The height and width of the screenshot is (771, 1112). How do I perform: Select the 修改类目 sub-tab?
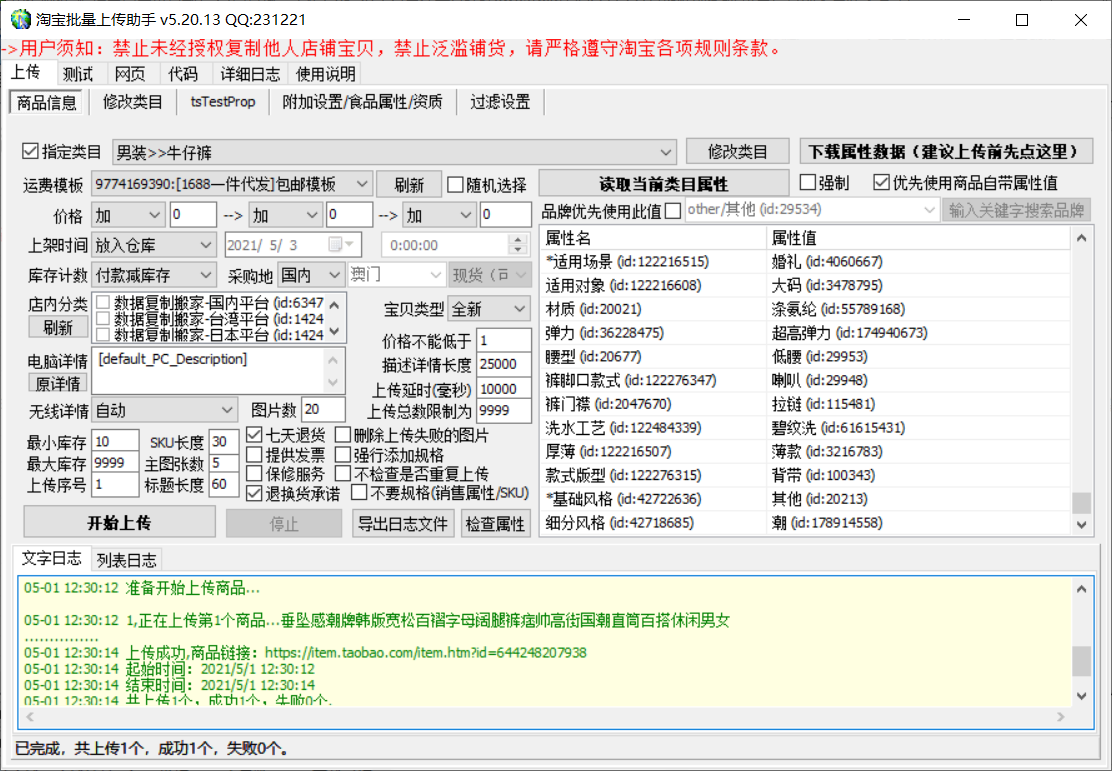[x=133, y=102]
